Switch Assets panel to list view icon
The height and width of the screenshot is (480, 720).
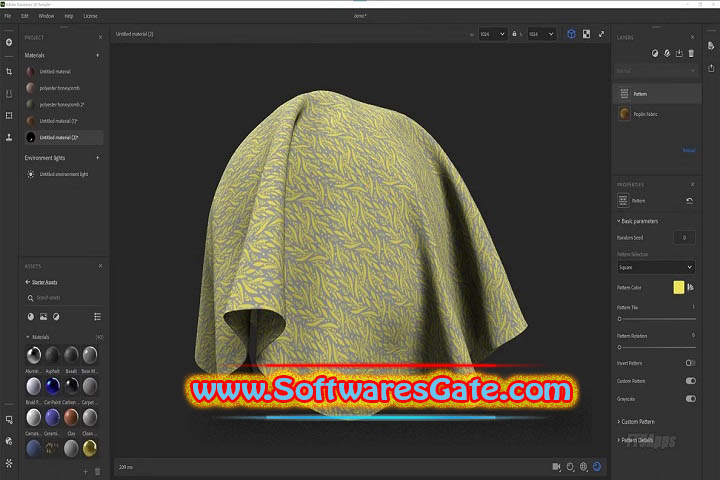97,316
